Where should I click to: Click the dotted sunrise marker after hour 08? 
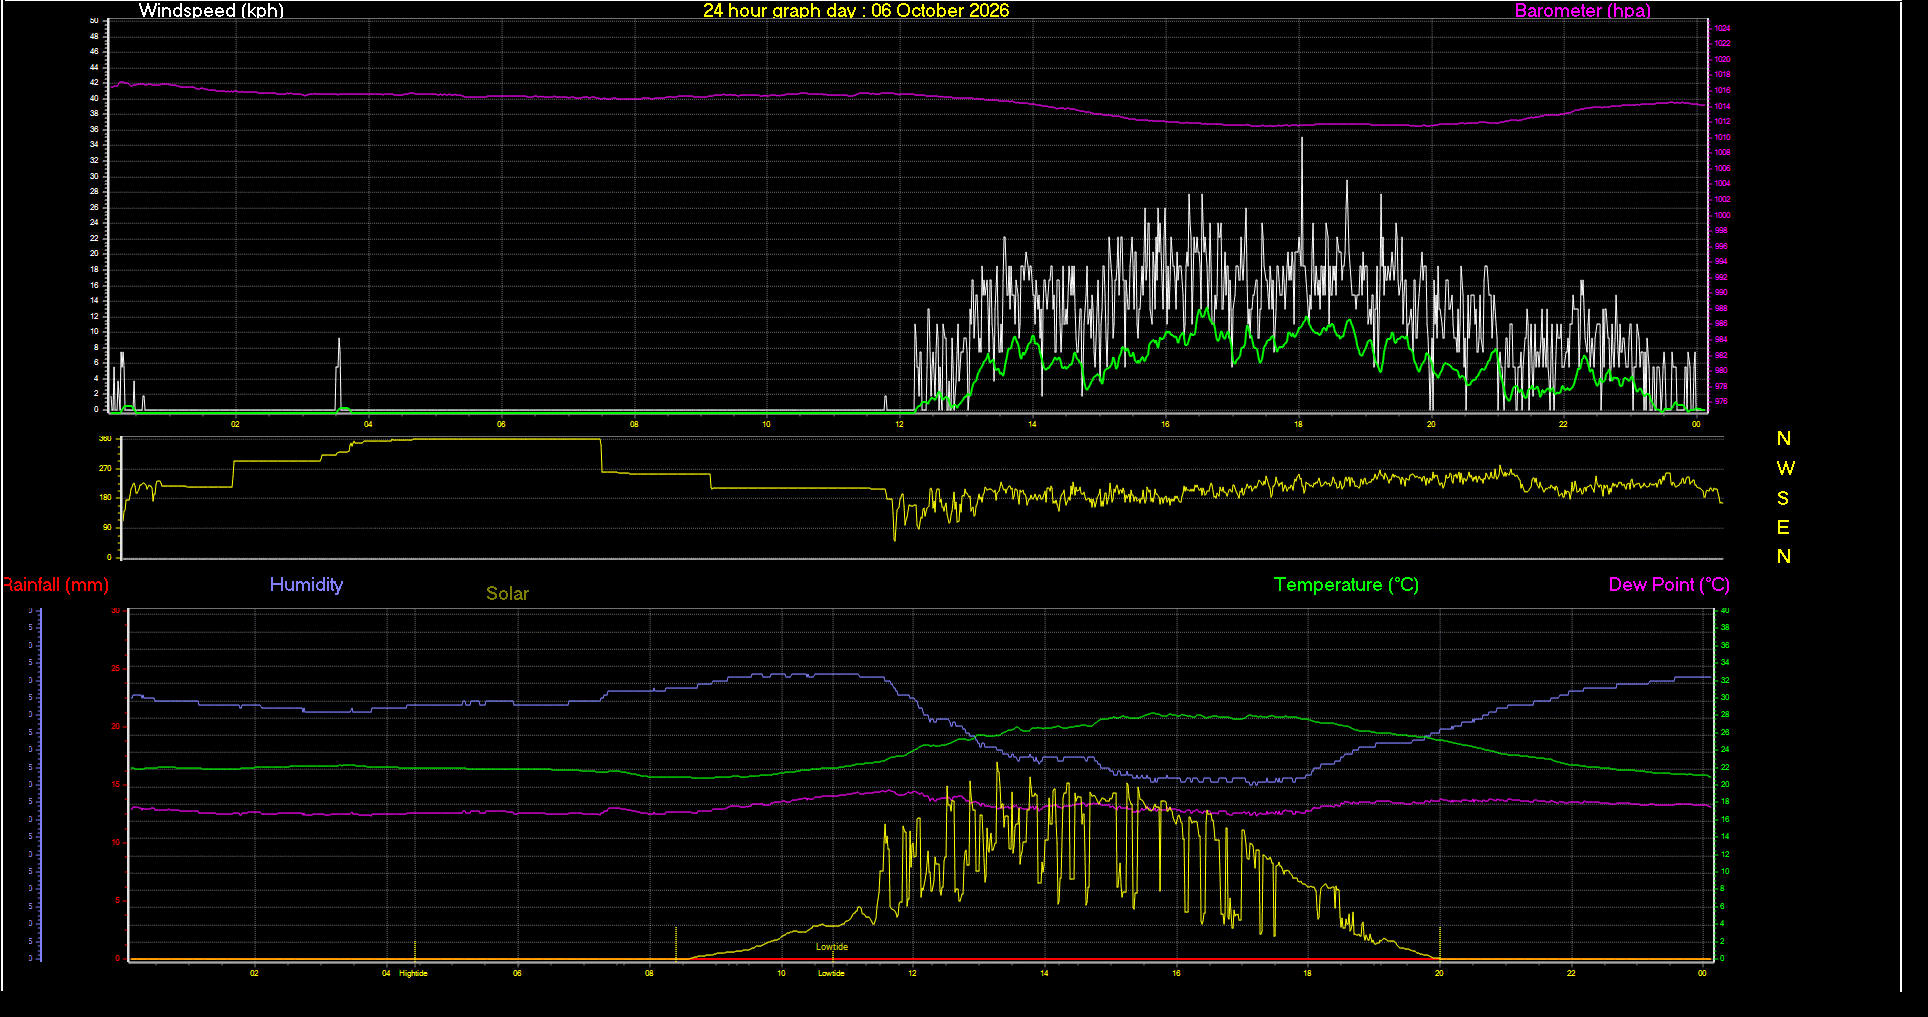tap(677, 943)
